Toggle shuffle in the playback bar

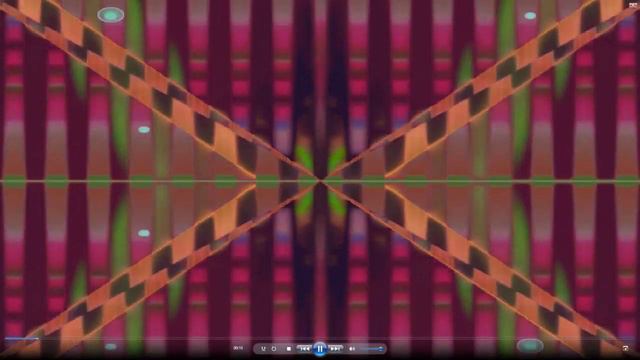pos(263,349)
